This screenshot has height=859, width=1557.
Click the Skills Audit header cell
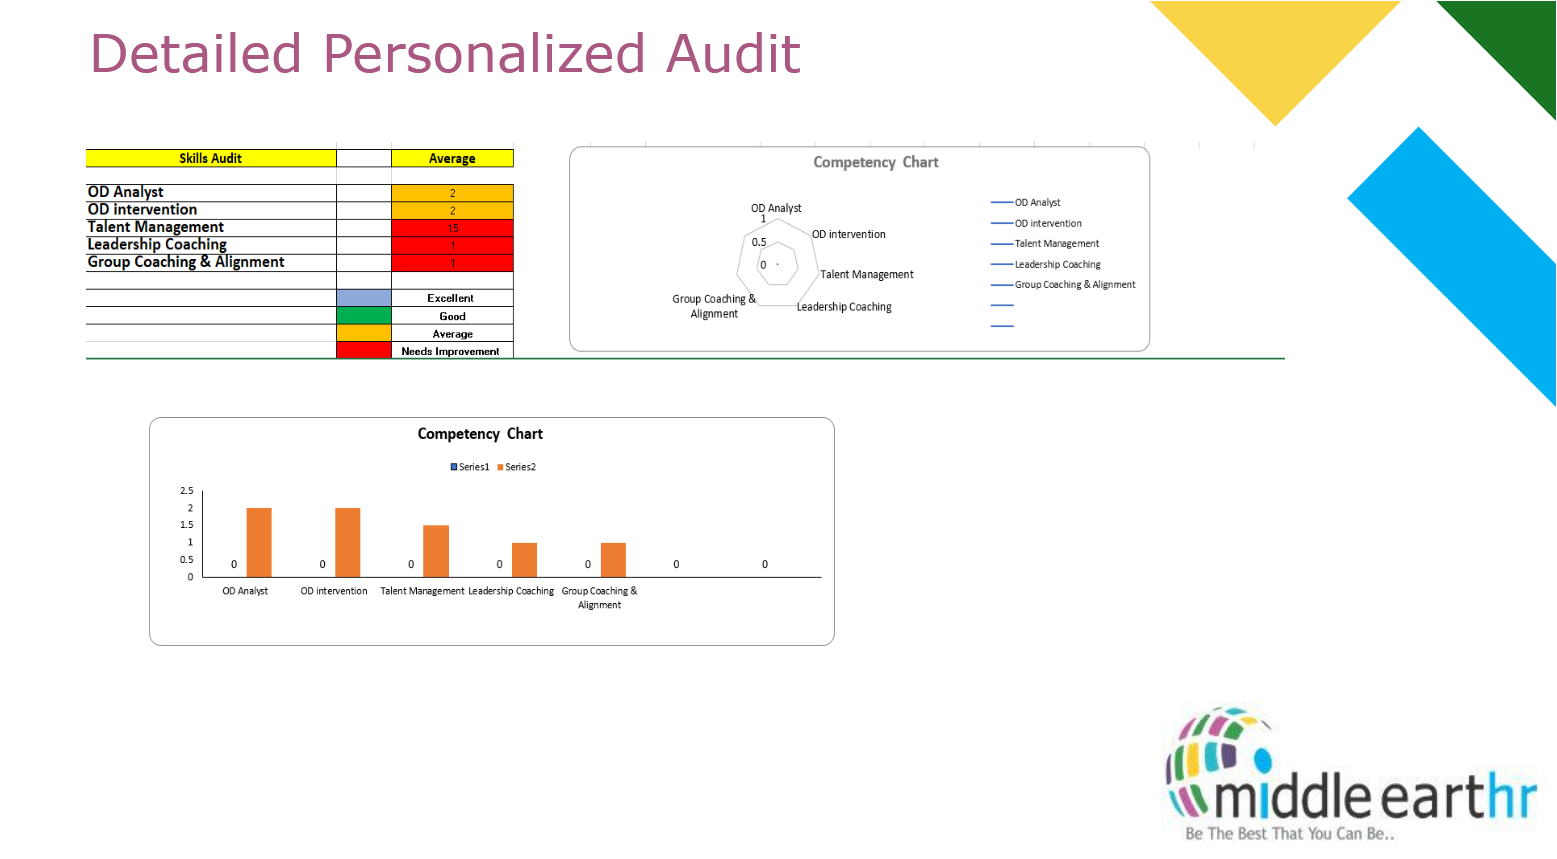(211, 158)
